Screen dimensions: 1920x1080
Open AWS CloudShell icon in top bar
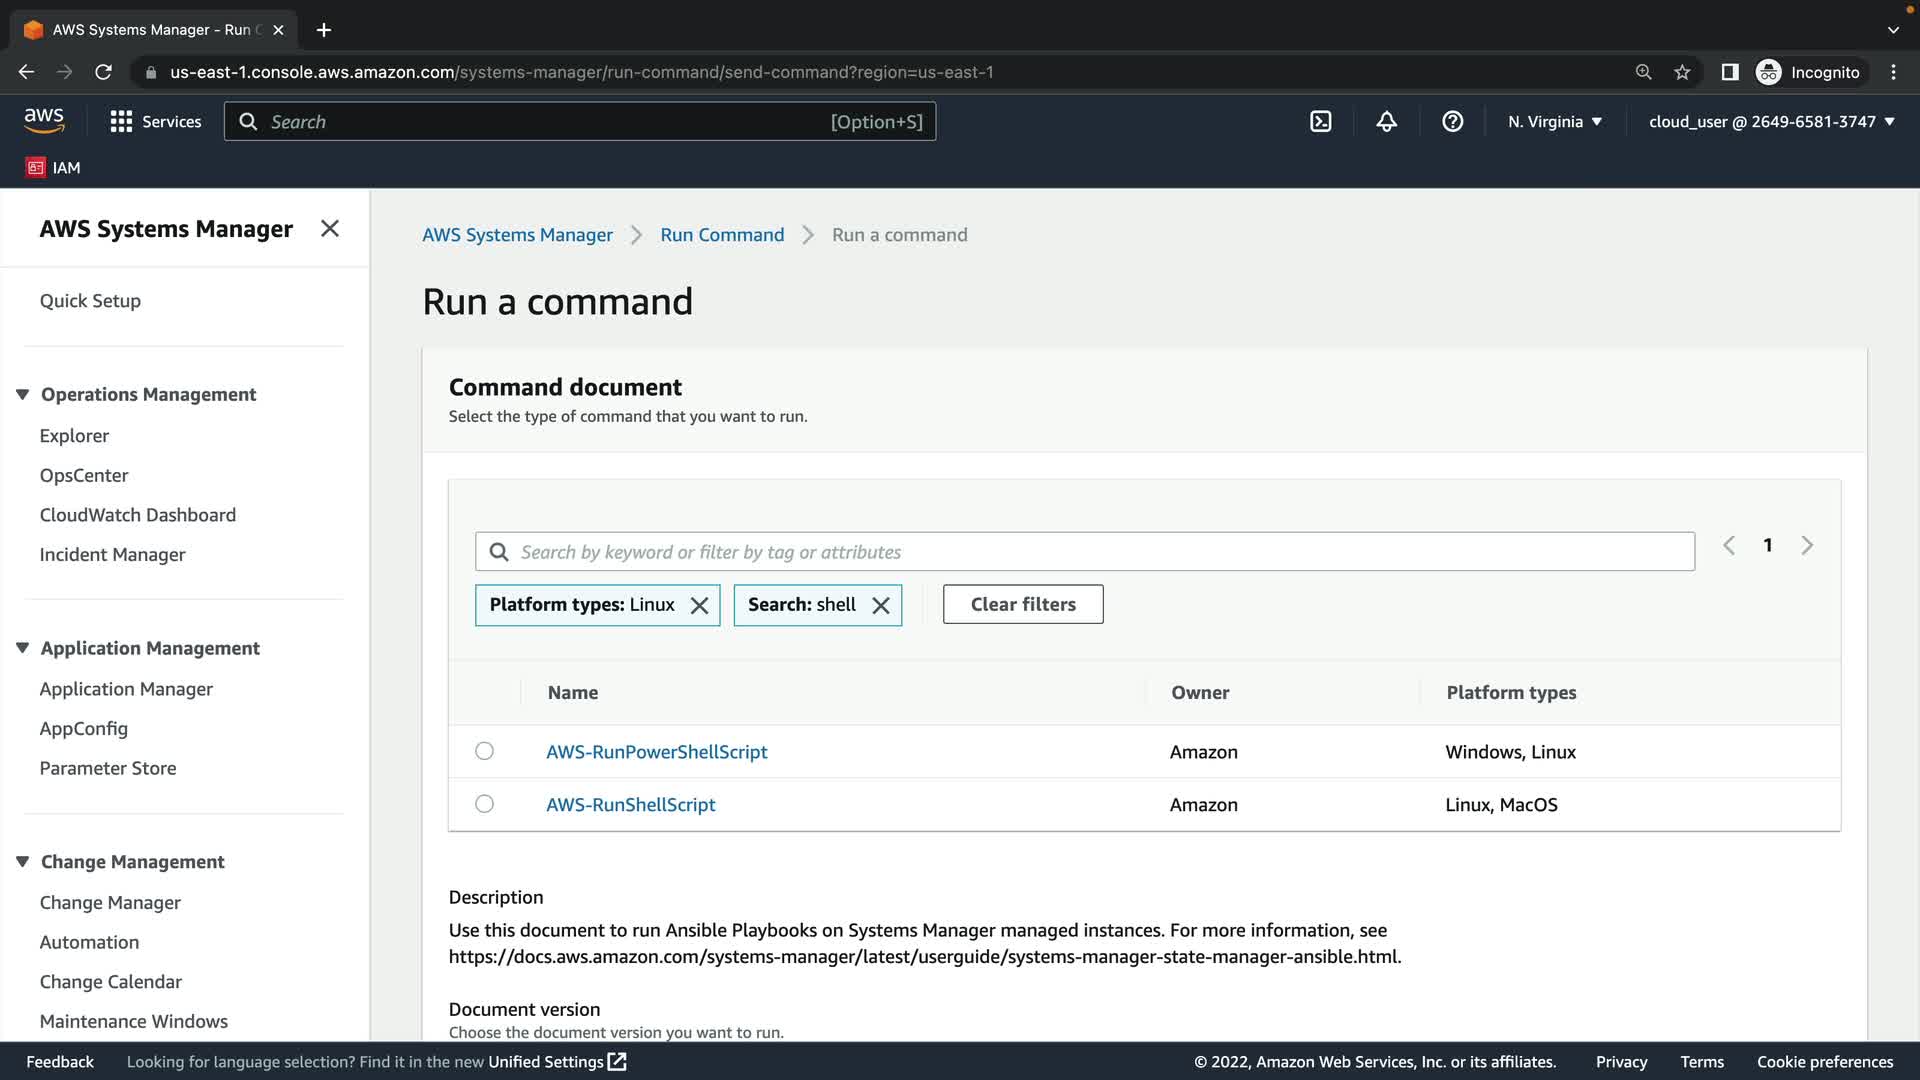(1320, 121)
